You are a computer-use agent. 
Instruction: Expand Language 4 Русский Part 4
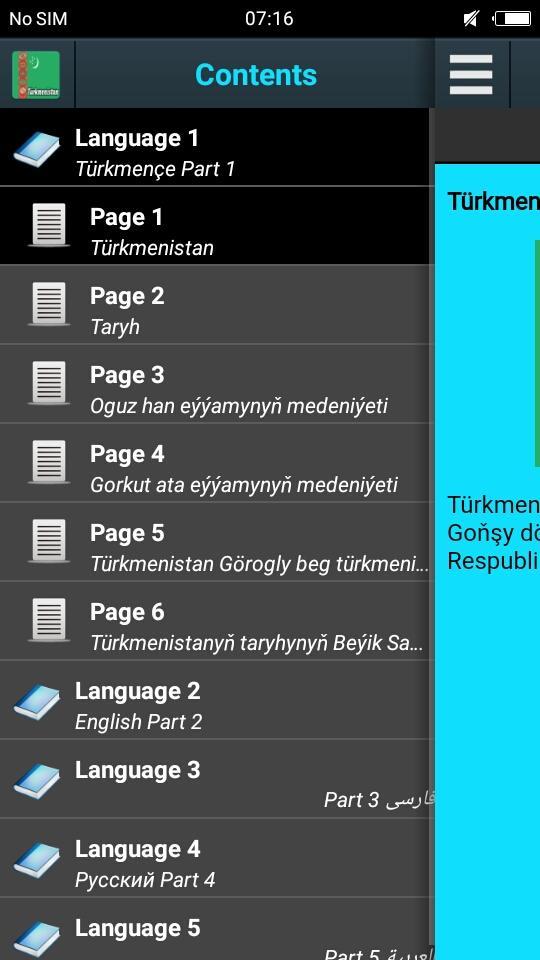tap(215, 857)
